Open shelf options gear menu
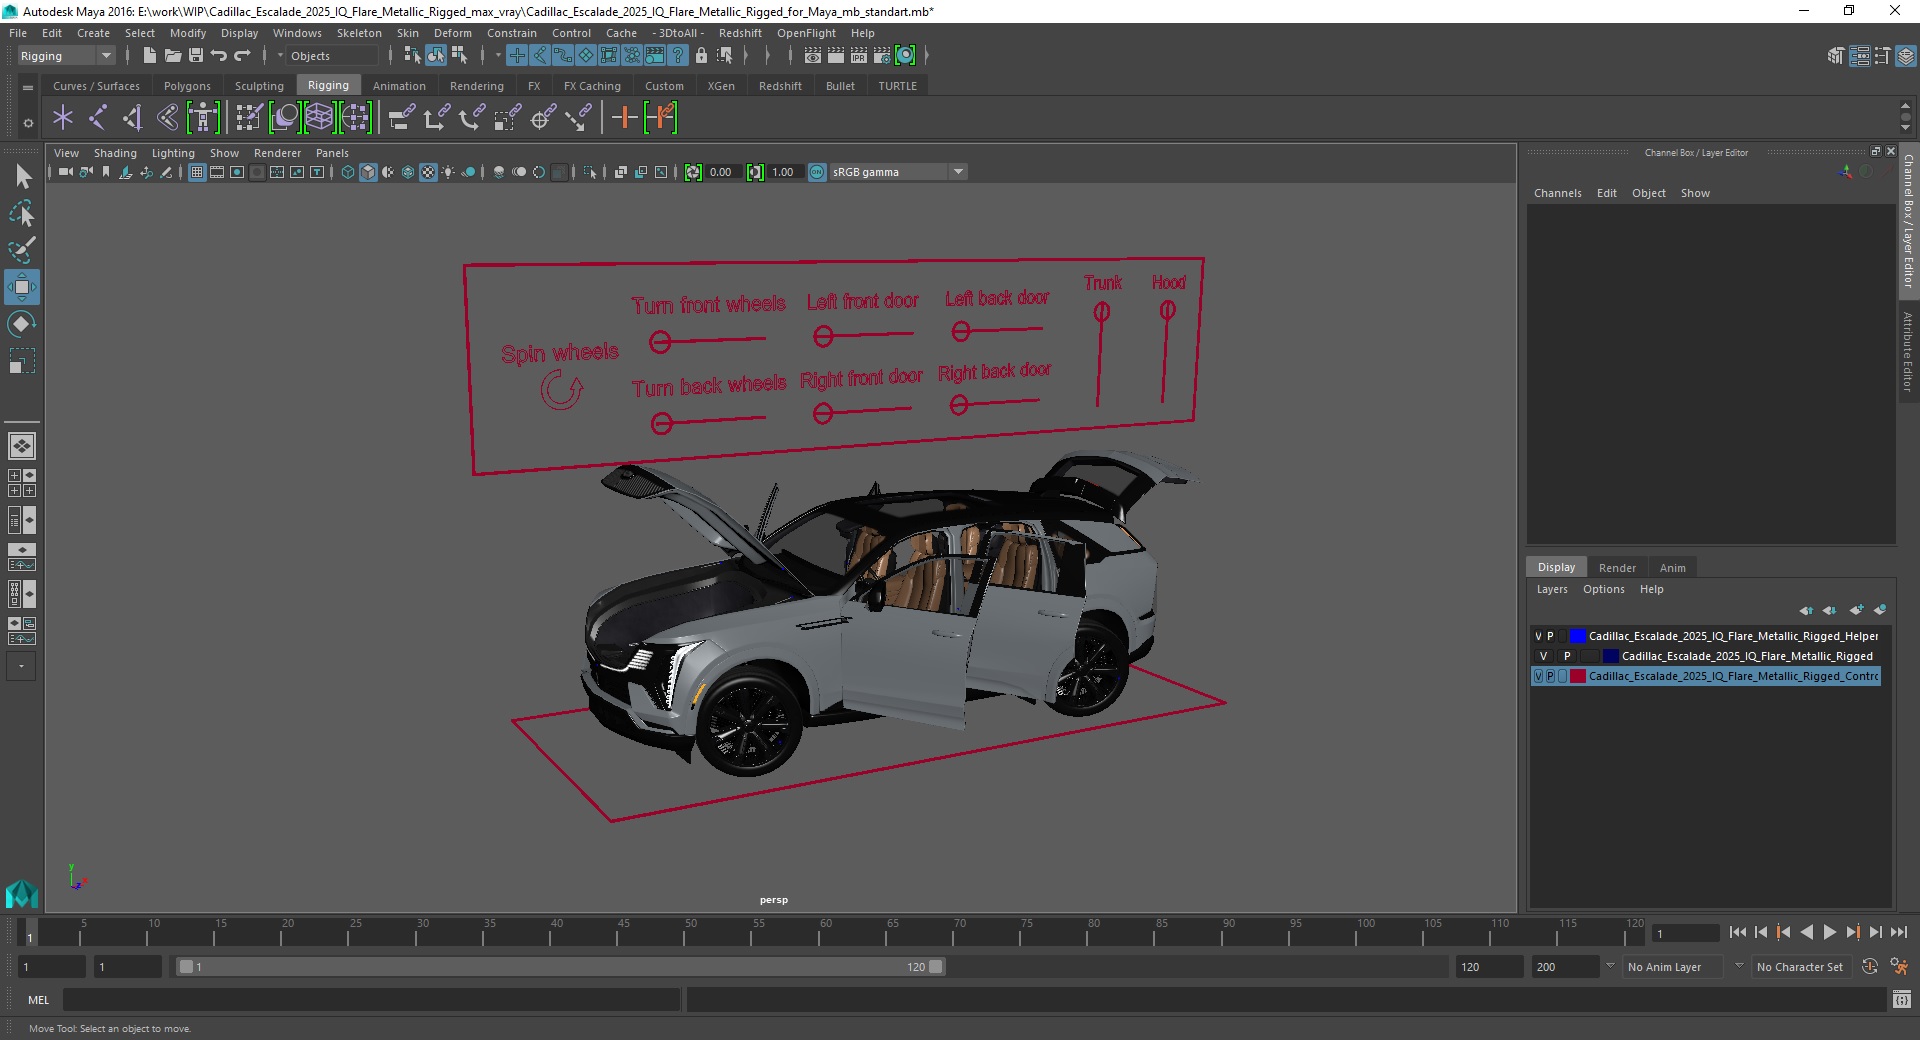This screenshot has width=1920, height=1040. (x=28, y=123)
